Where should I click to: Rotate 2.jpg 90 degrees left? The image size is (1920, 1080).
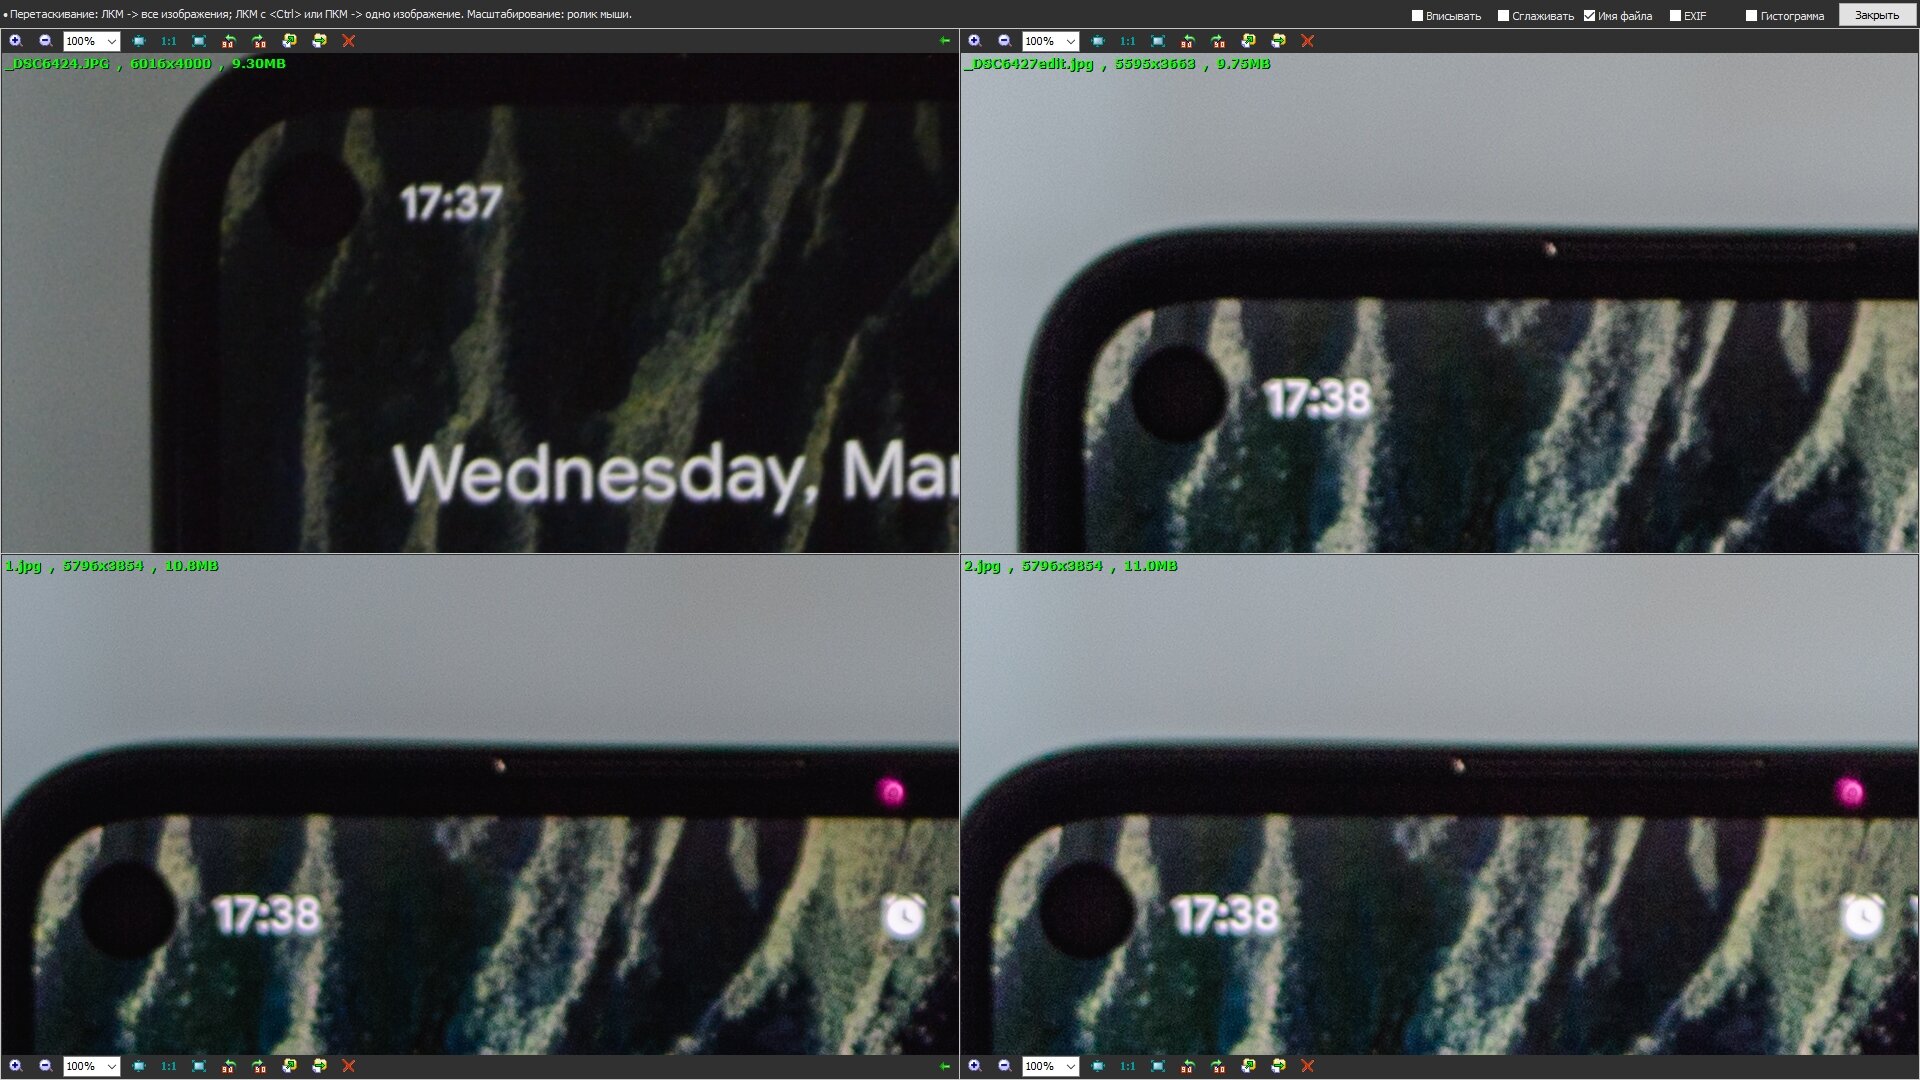coord(1188,1066)
